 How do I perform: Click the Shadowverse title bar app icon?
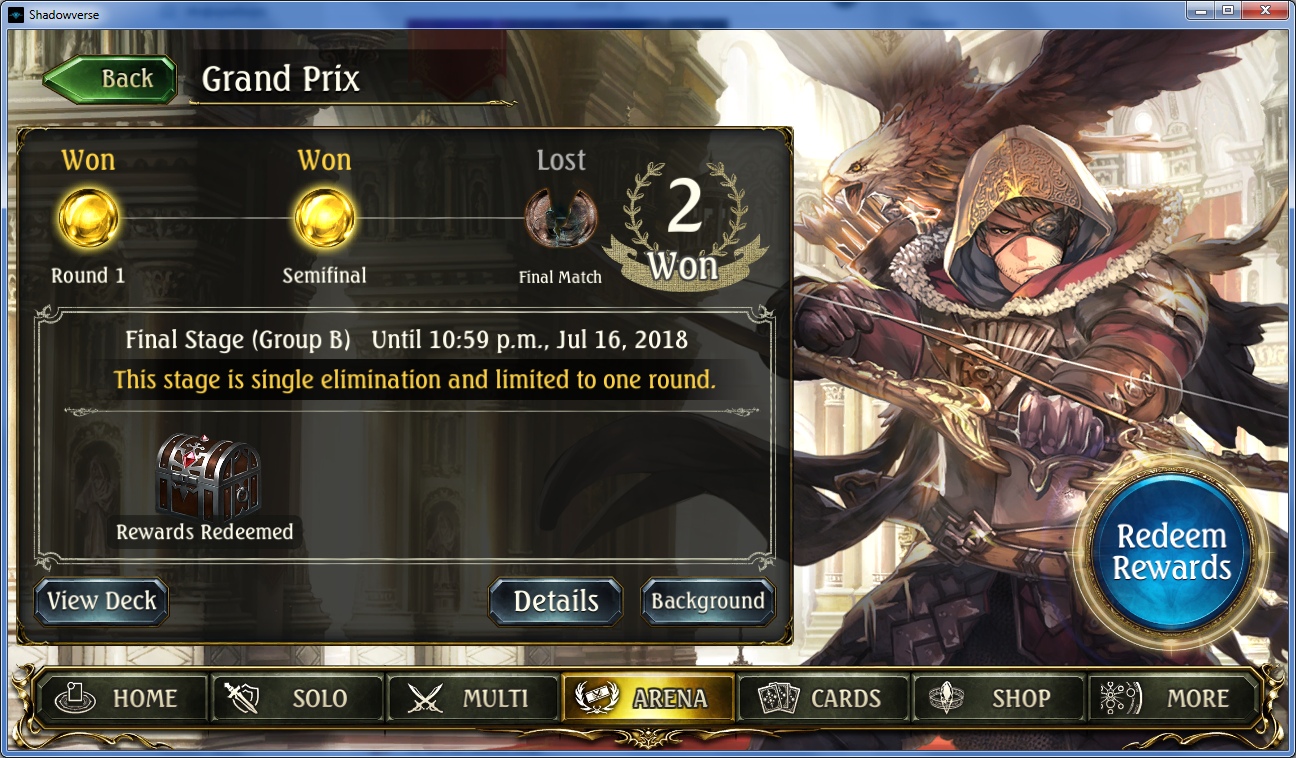pos(16,14)
